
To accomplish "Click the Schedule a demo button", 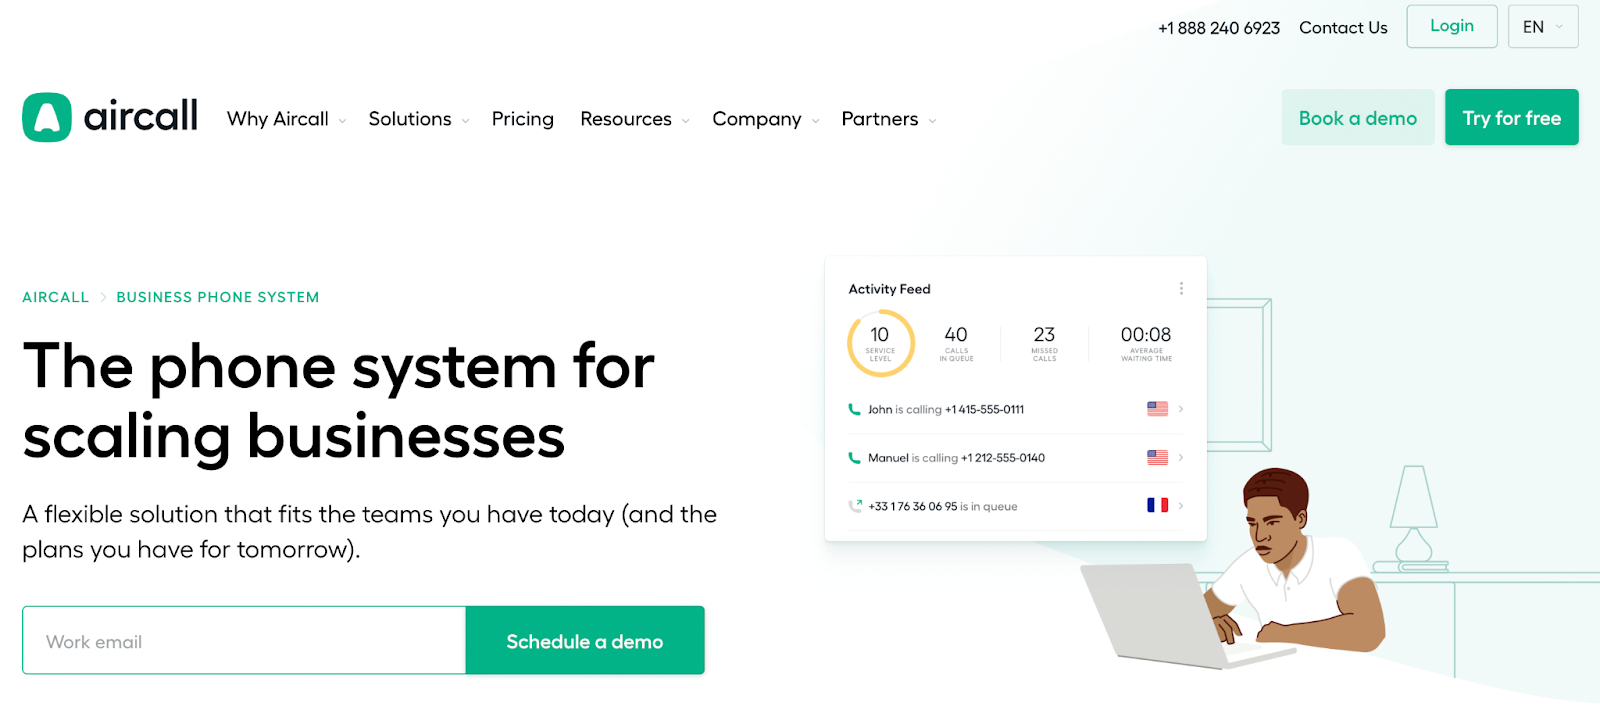I will point(585,641).
